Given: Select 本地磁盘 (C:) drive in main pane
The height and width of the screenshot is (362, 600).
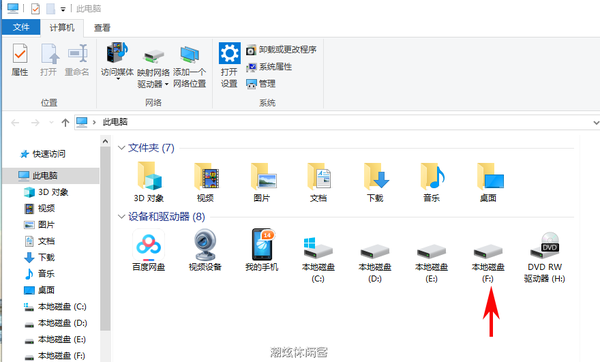Looking at the screenshot, I should pyautogui.click(x=318, y=259).
